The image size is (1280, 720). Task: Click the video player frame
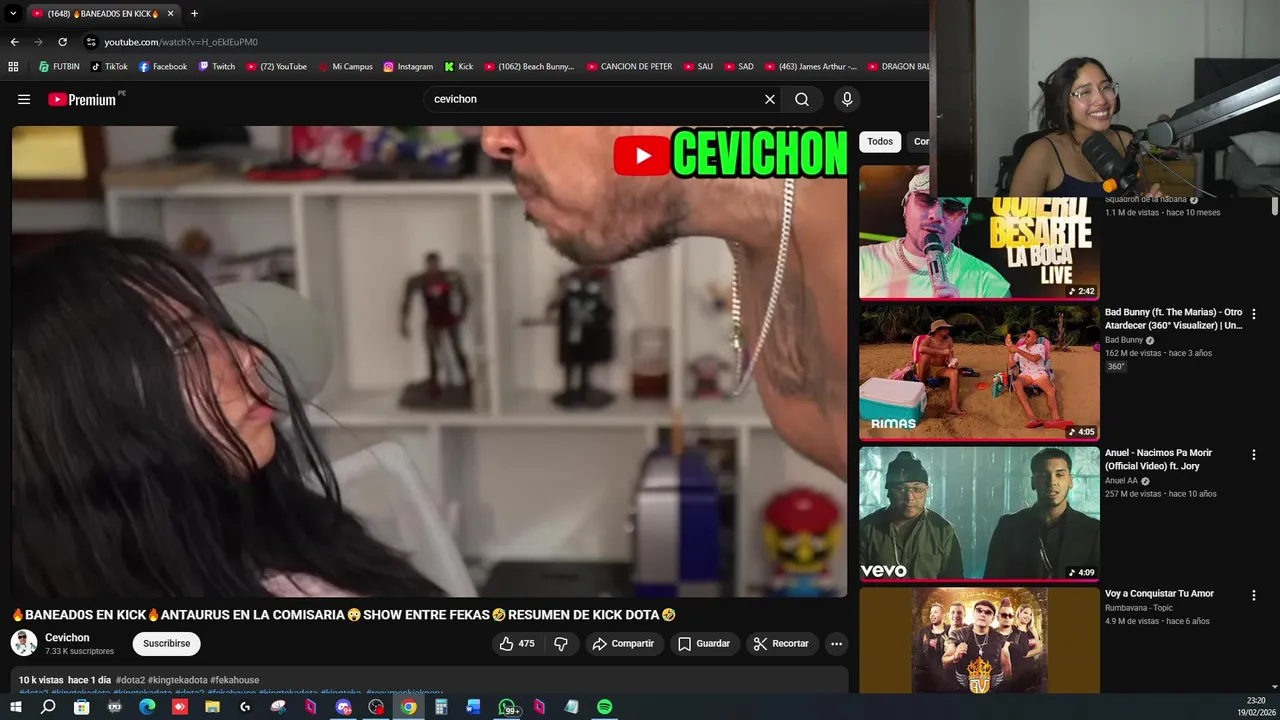point(429,362)
